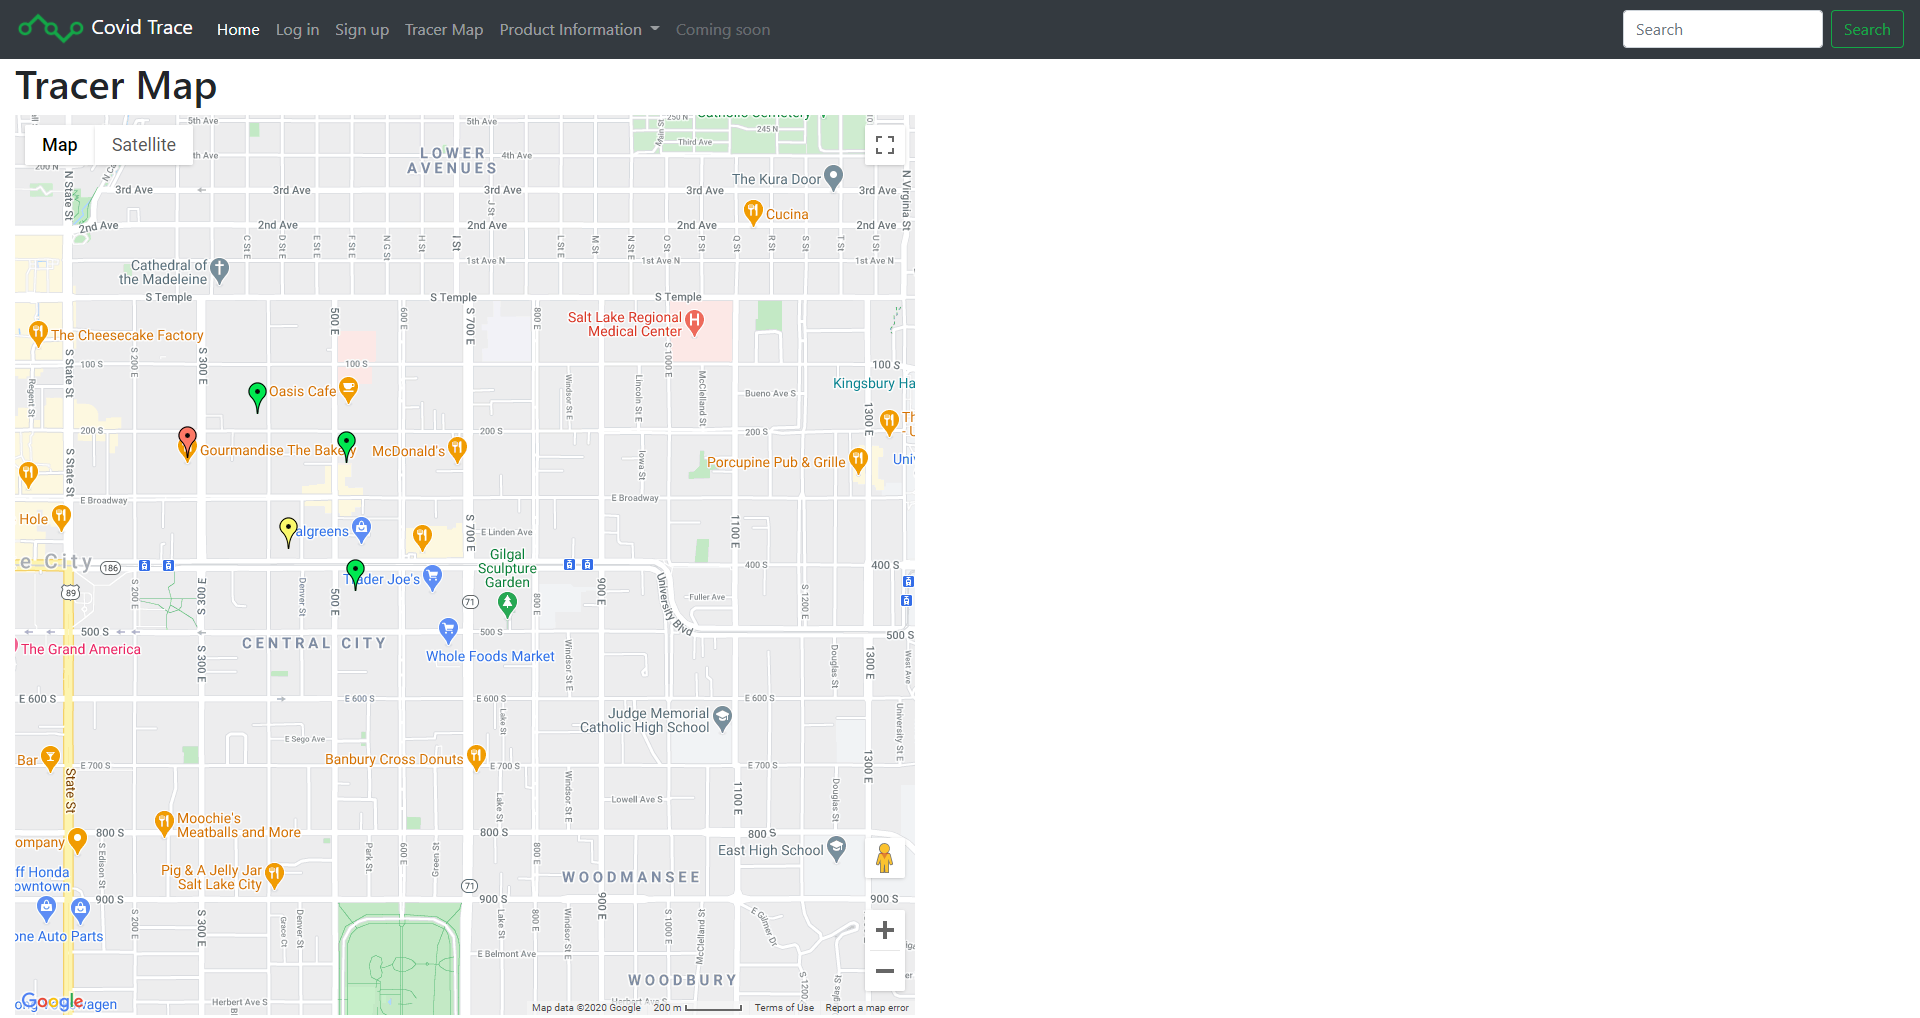Click the green Search button
The image size is (1920, 1018).
tap(1867, 29)
